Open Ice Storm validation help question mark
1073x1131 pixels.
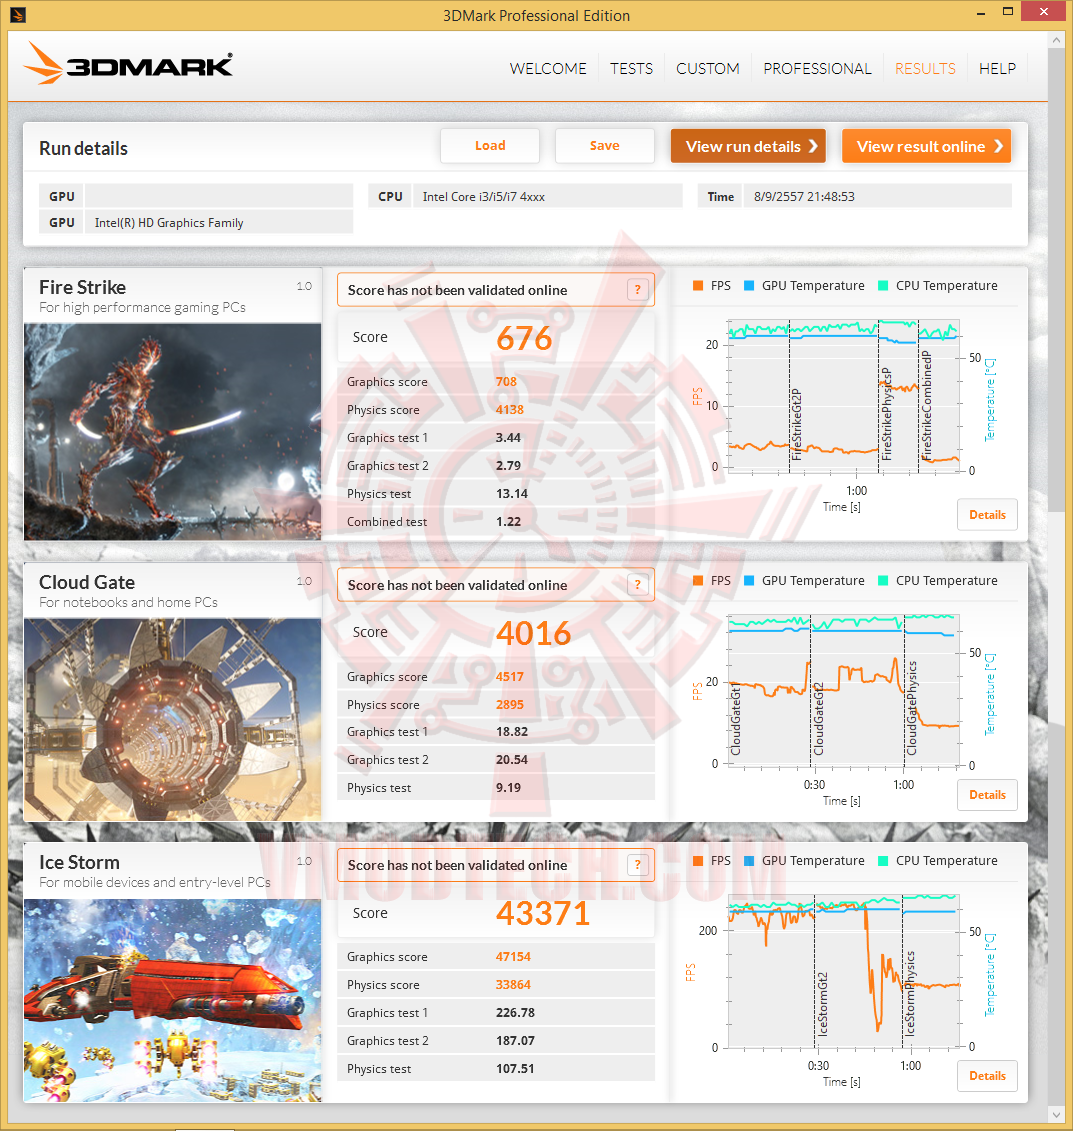637,865
